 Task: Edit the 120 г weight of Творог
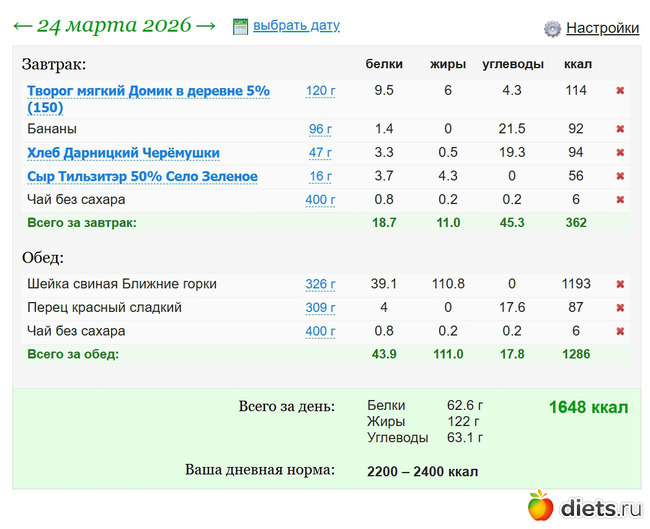(x=320, y=91)
